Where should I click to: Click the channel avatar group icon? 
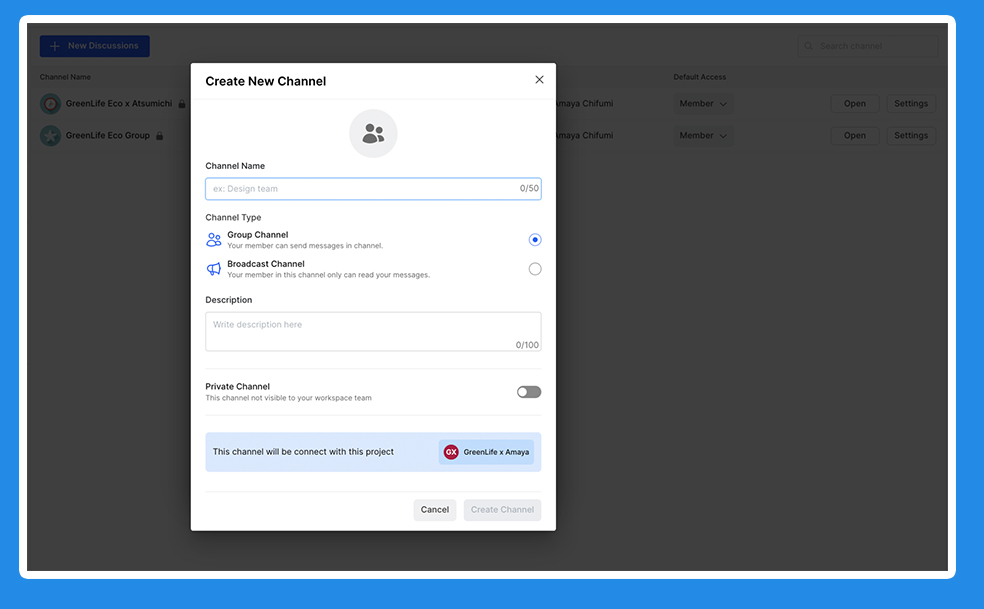click(x=373, y=133)
